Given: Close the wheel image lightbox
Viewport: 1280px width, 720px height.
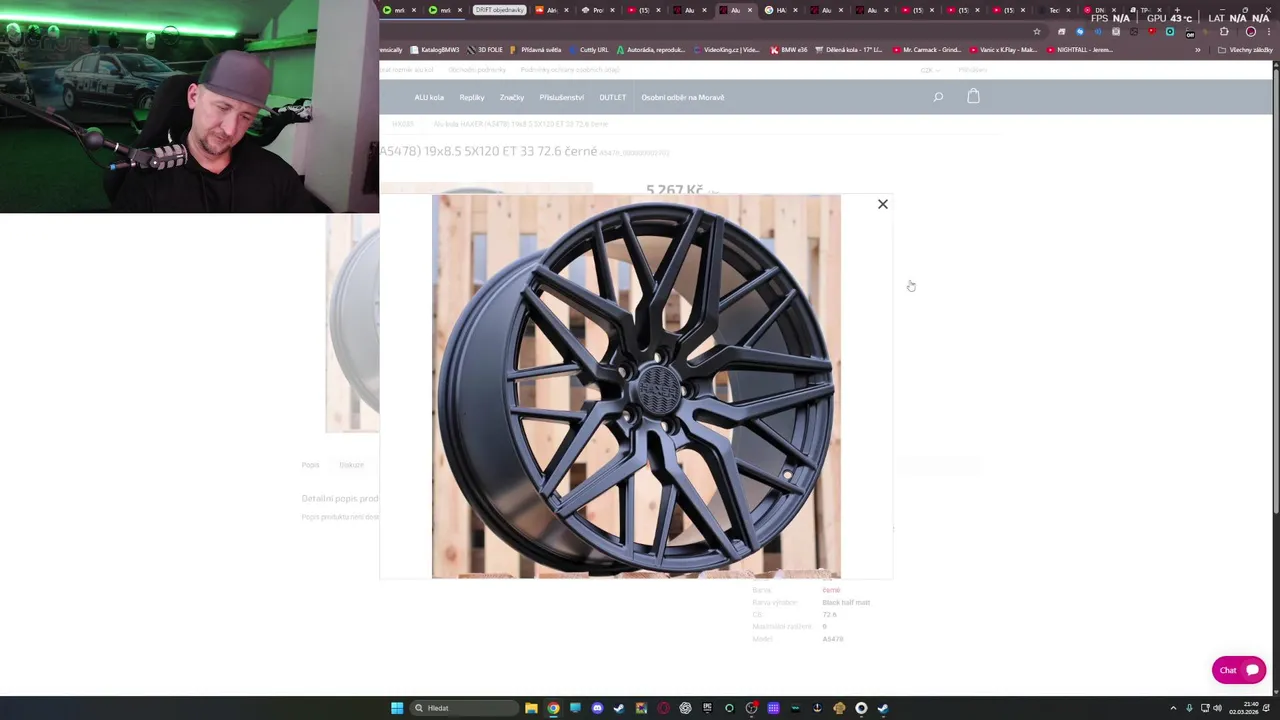Looking at the screenshot, I should point(882,204).
